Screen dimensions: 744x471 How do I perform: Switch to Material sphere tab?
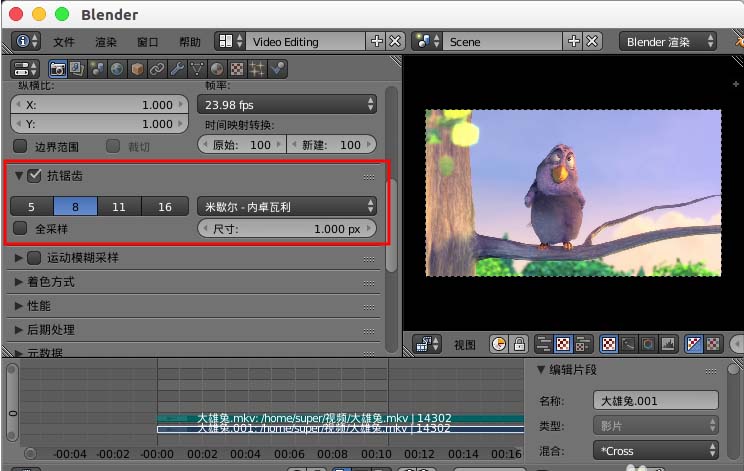click(x=217, y=69)
